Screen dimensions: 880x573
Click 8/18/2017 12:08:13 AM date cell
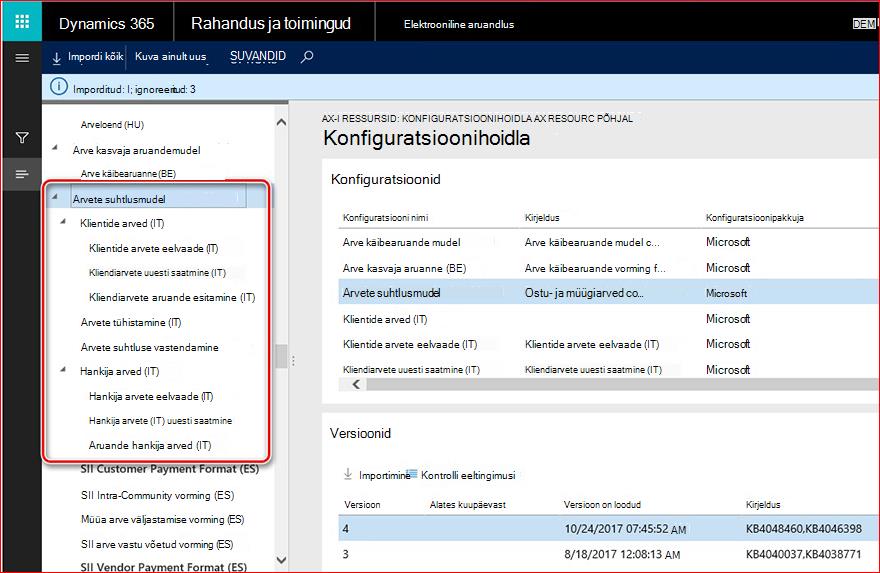[622, 554]
